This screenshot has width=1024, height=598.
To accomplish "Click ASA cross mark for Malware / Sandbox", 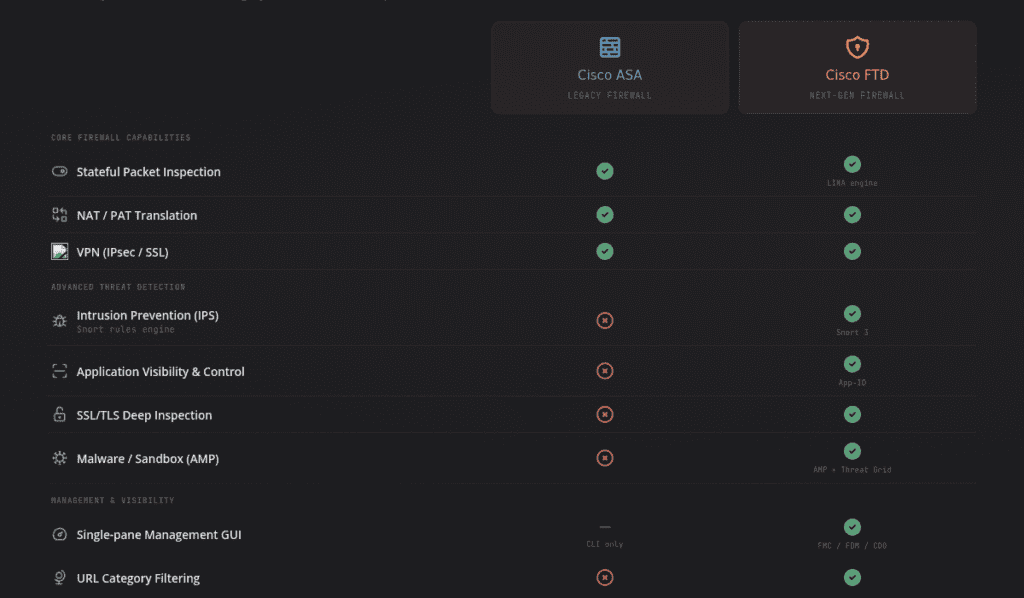I will (x=605, y=458).
